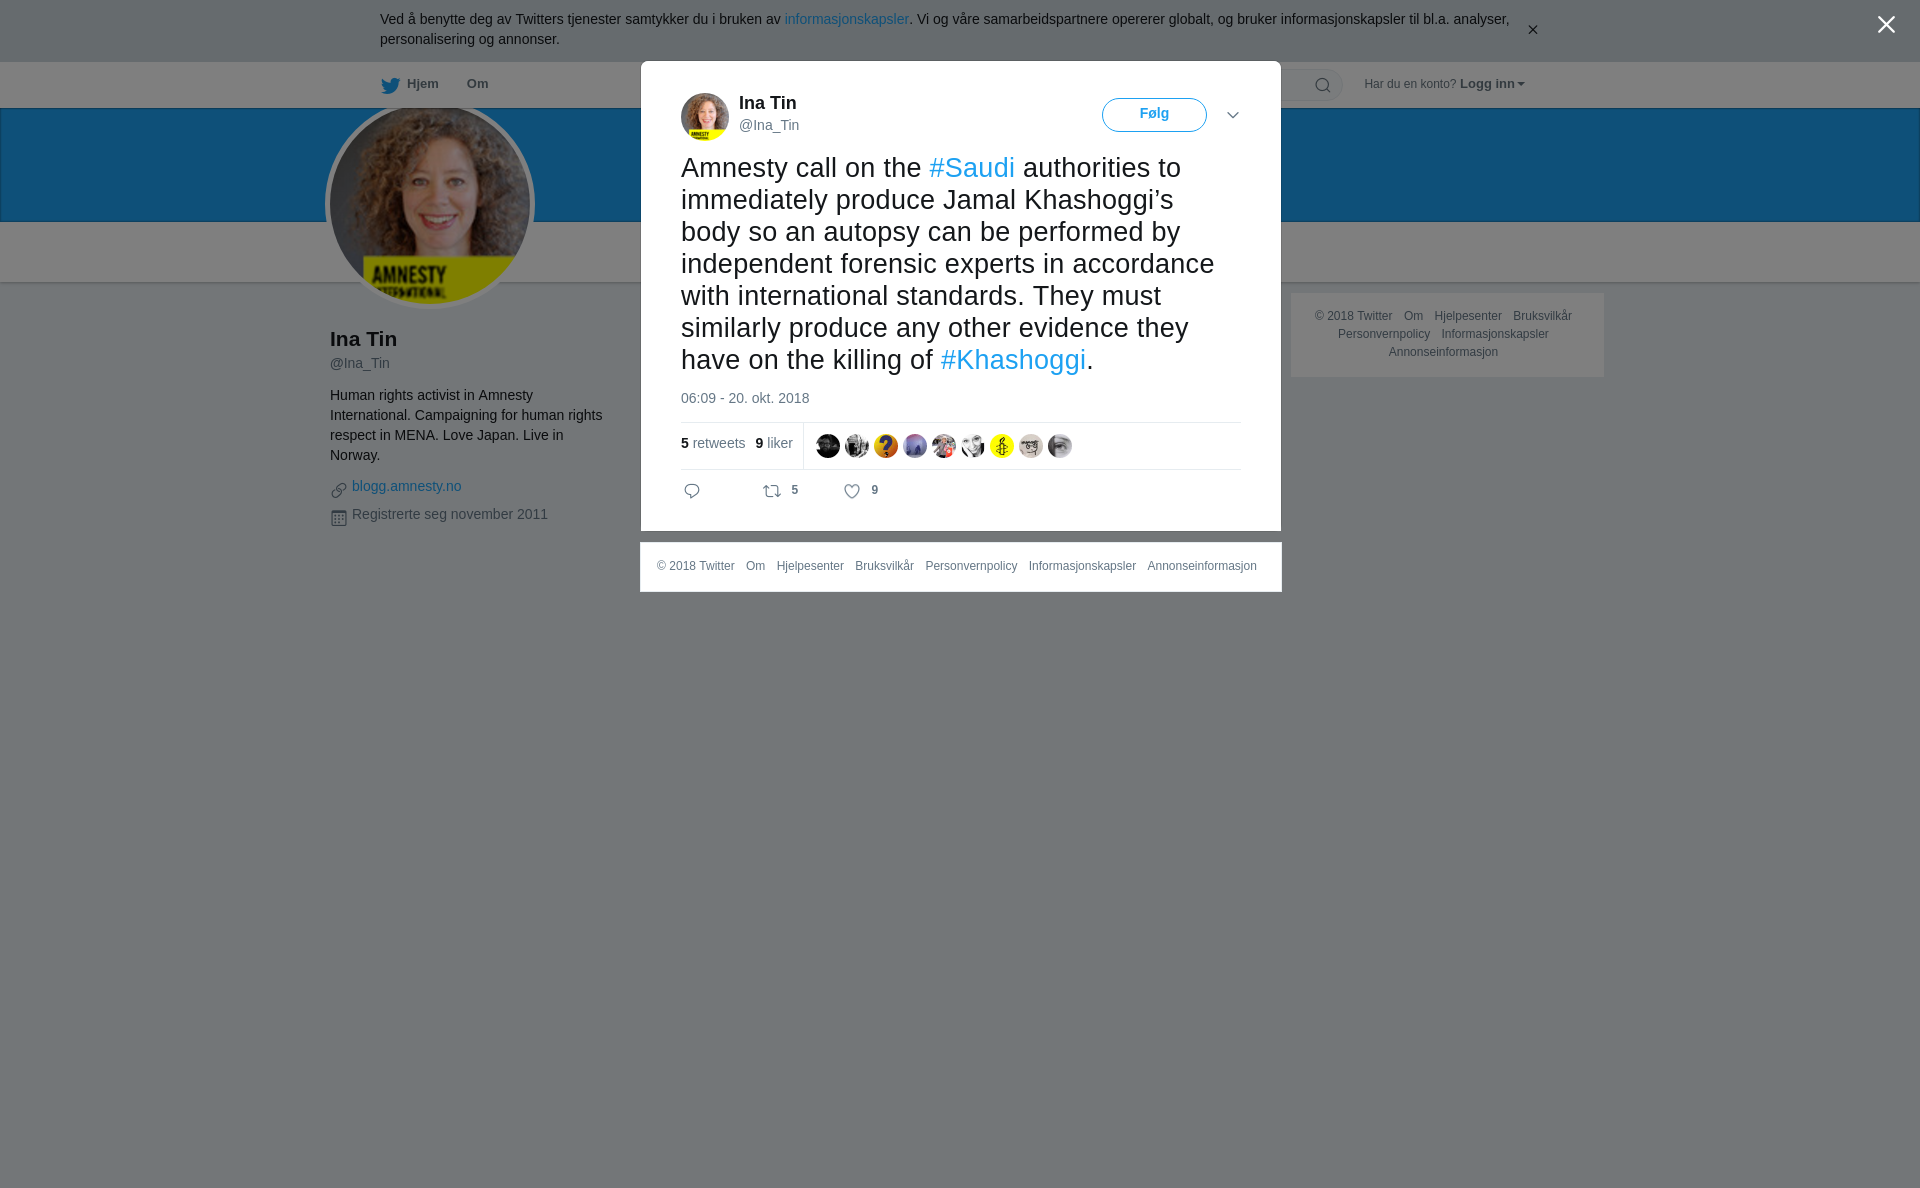Click the large Ina Tin profile photo
1920x1188 pixels.
(x=430, y=205)
